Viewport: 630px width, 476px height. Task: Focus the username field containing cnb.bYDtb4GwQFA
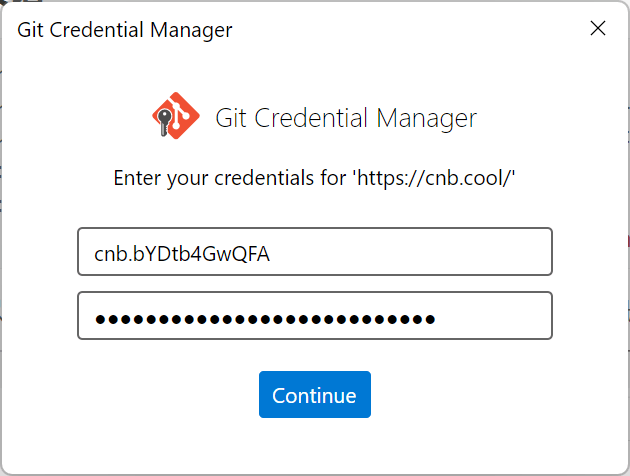(x=314, y=252)
